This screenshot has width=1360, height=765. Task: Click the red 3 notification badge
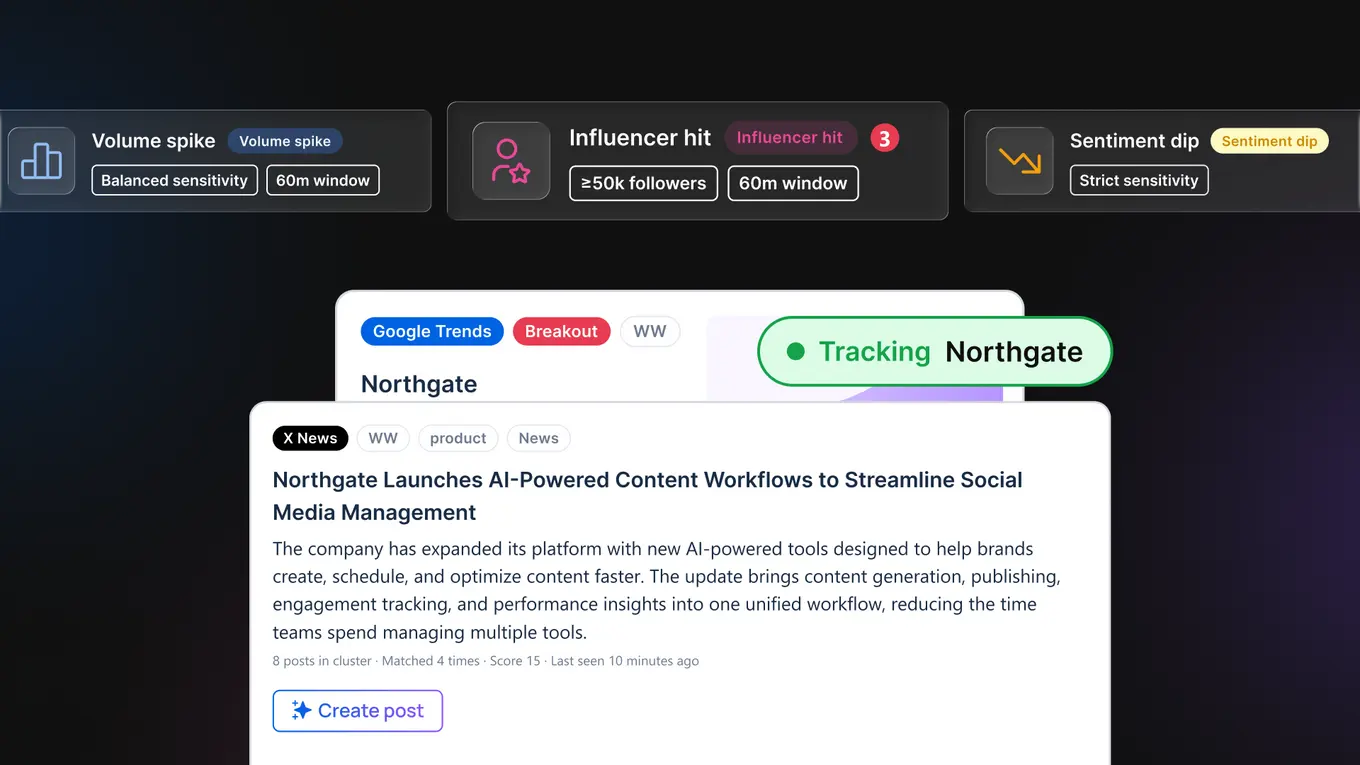(884, 138)
